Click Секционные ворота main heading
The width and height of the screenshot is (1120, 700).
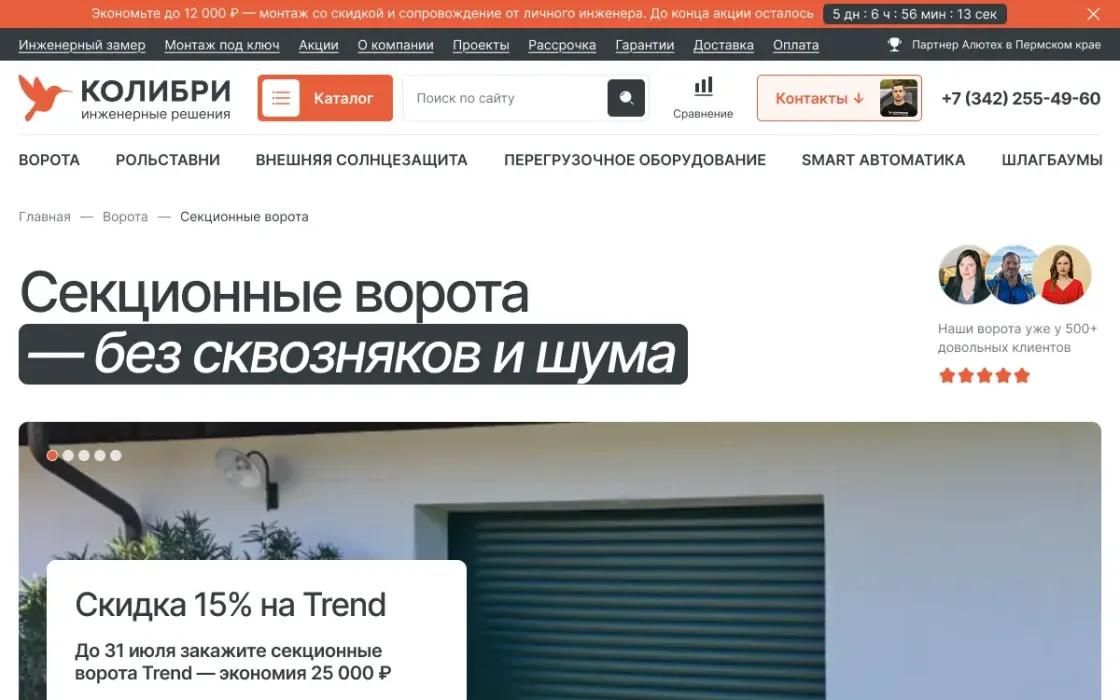(x=274, y=293)
